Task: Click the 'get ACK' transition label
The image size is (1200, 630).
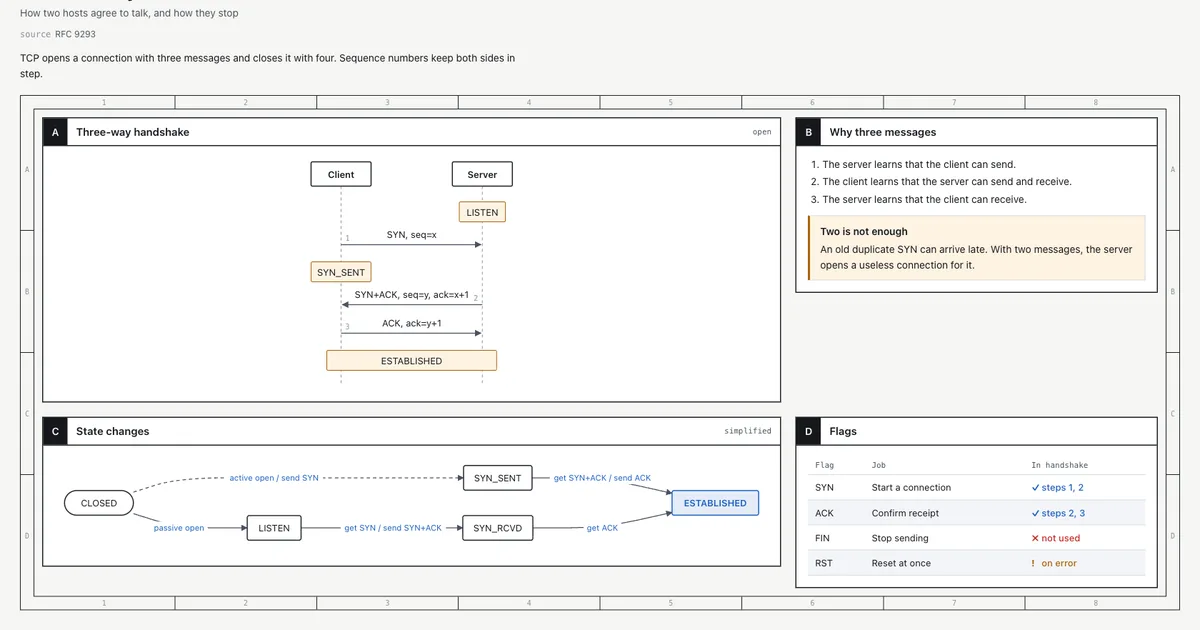Action: (602, 528)
